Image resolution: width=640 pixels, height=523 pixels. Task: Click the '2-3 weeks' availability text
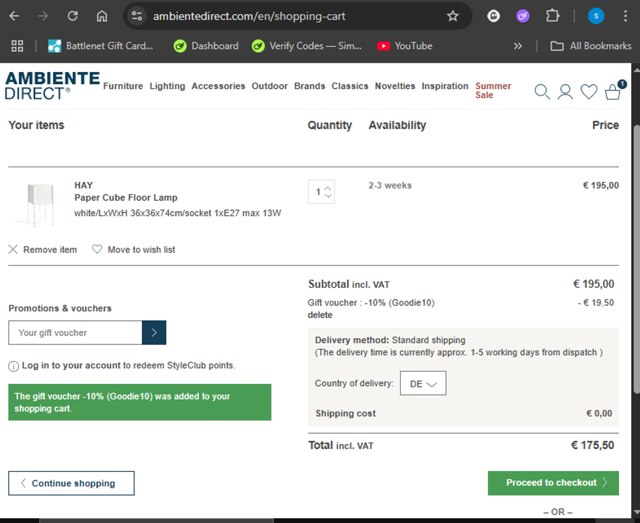[390, 185]
